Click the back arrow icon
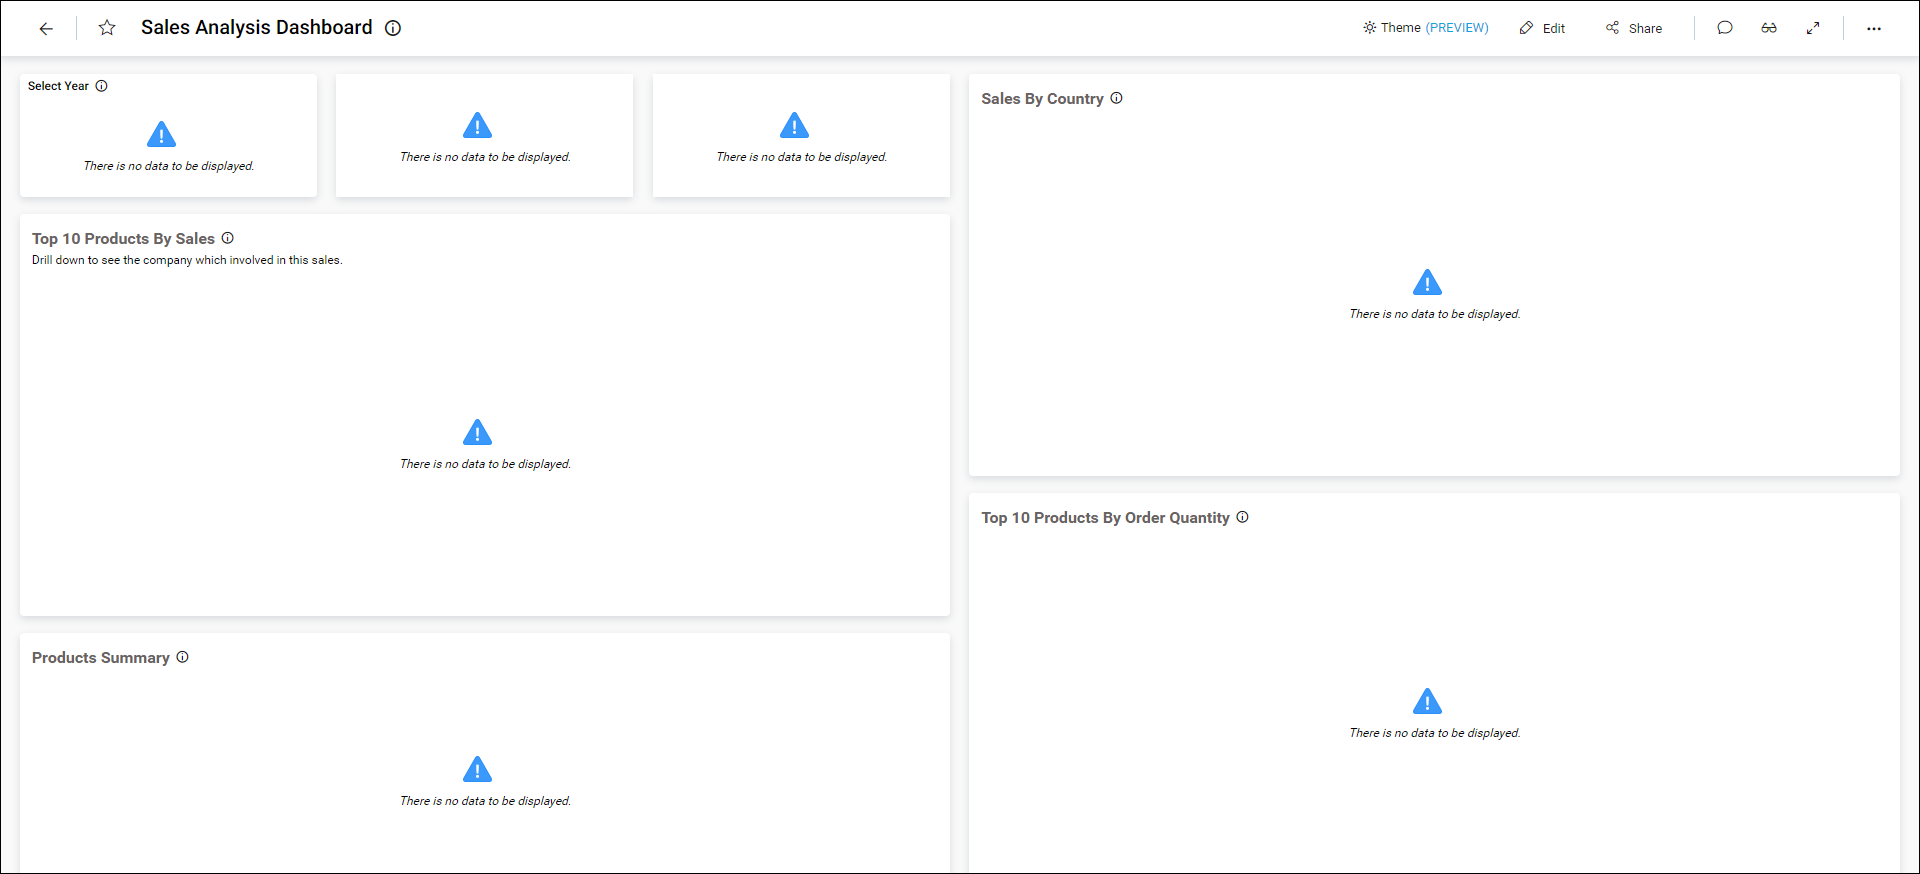Viewport: 1920px width, 874px height. (46, 29)
